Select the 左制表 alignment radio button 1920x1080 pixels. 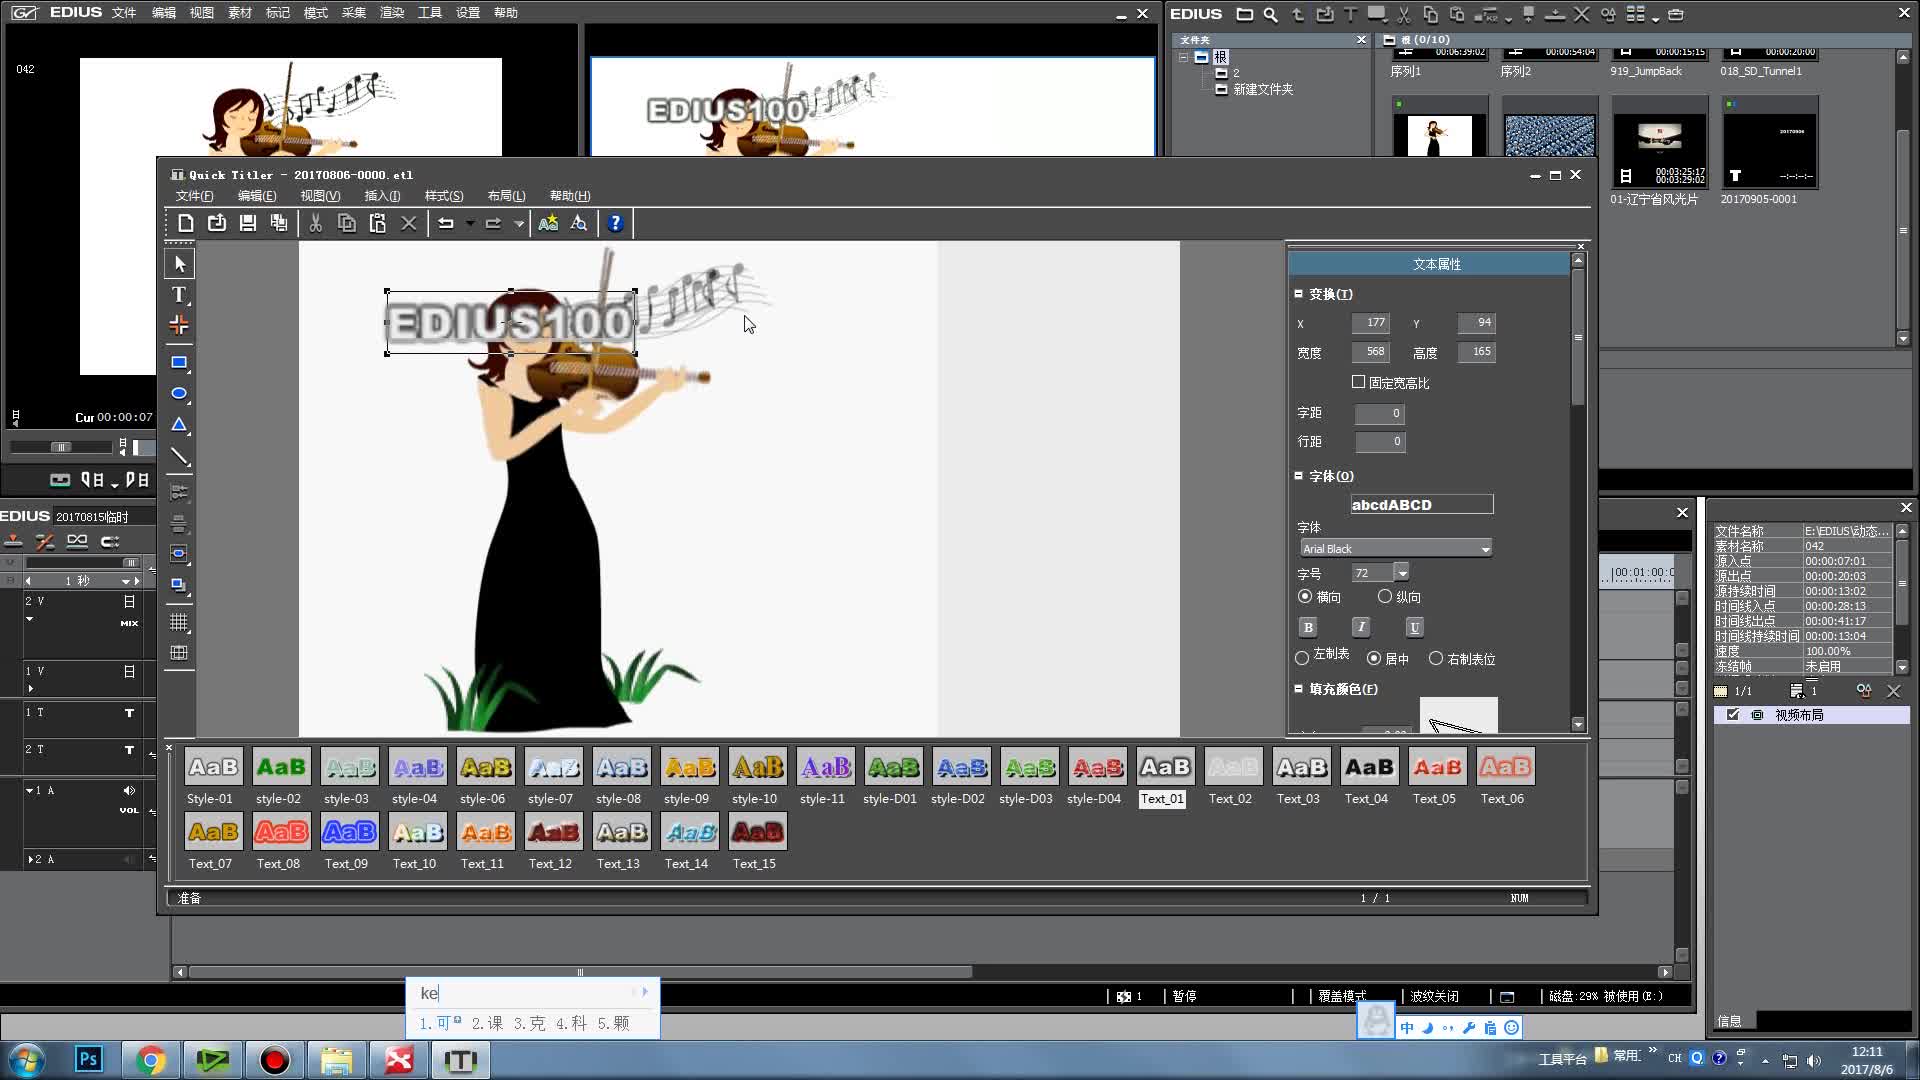click(x=1302, y=658)
